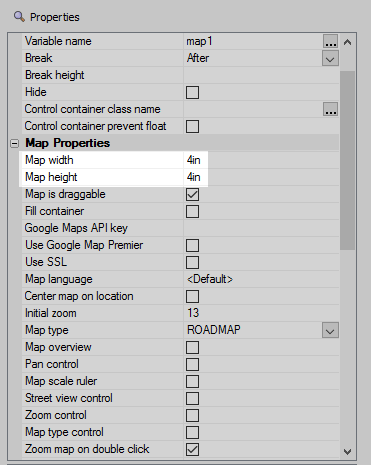Click the scrollbar down arrow
Screen dimensions: 371x465
[347, 452]
